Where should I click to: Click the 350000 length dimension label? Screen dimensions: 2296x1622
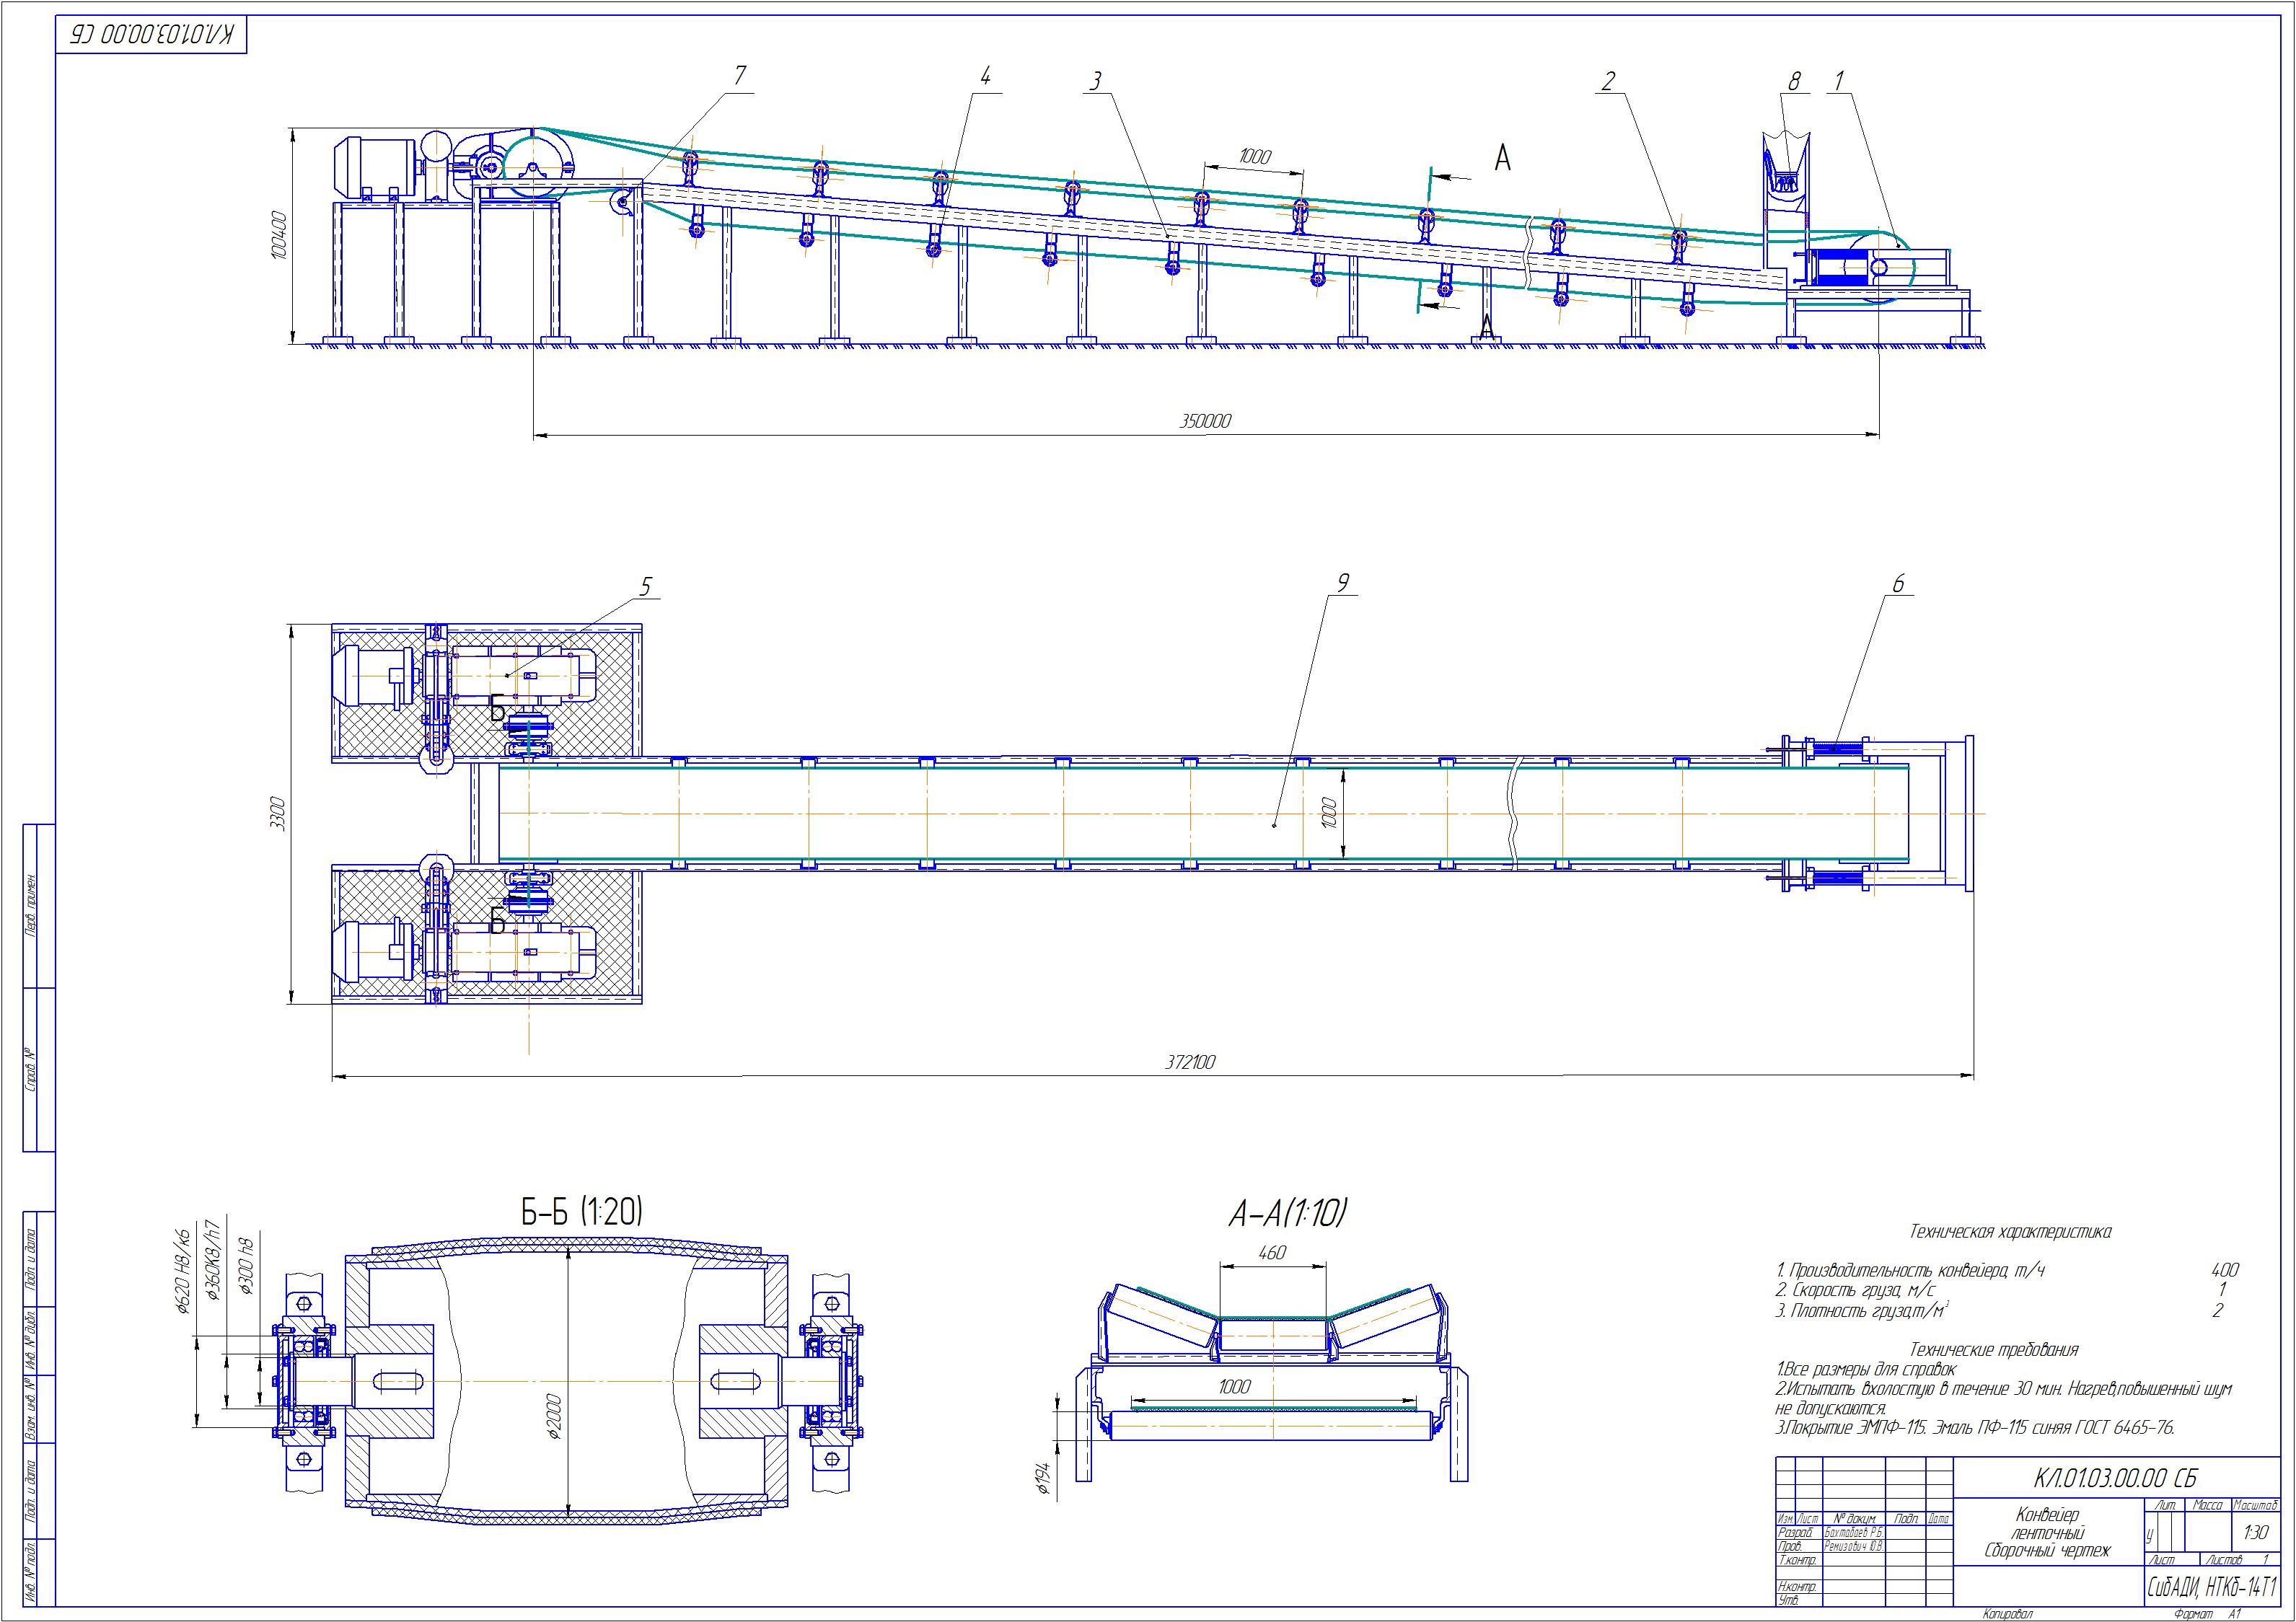(x=1205, y=422)
